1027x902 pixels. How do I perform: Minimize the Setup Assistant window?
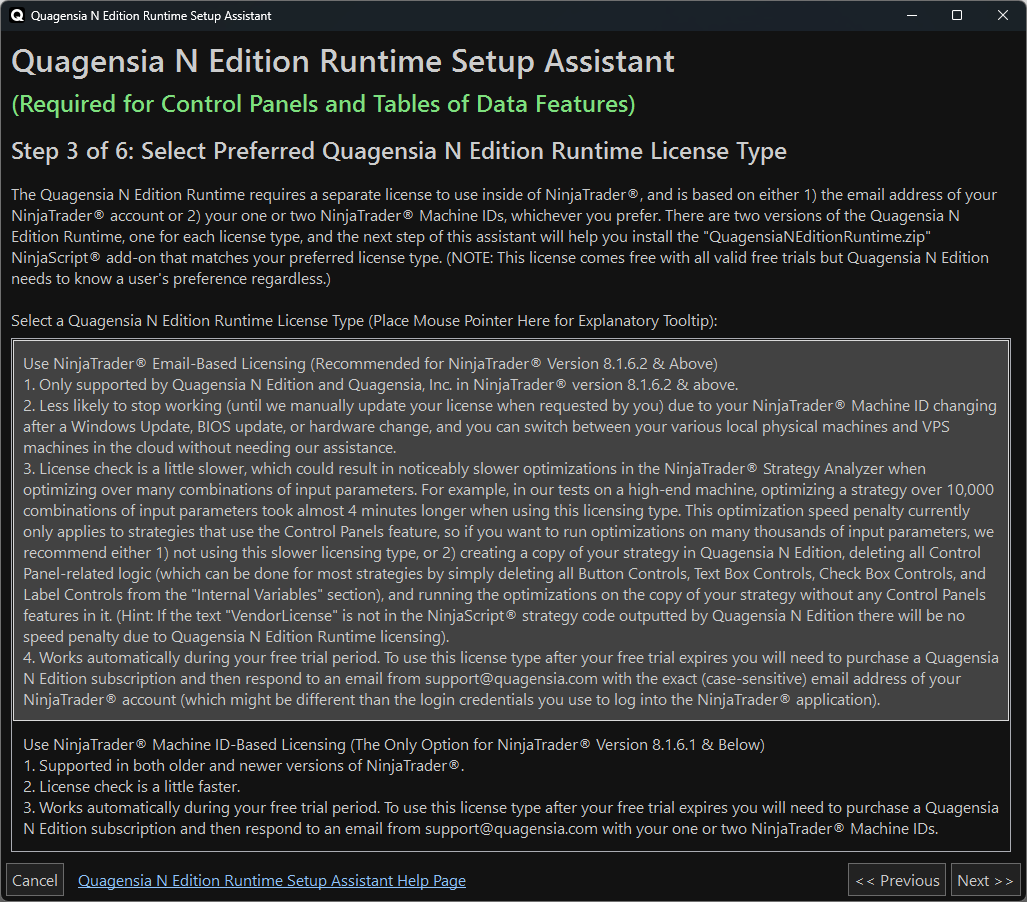[x=912, y=15]
